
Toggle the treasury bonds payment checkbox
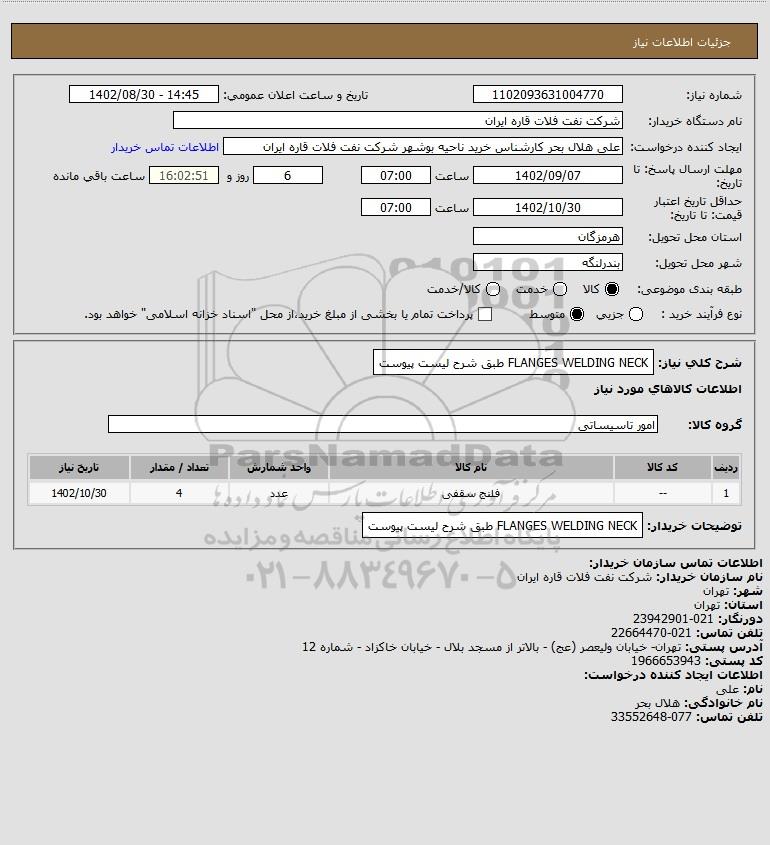point(485,314)
